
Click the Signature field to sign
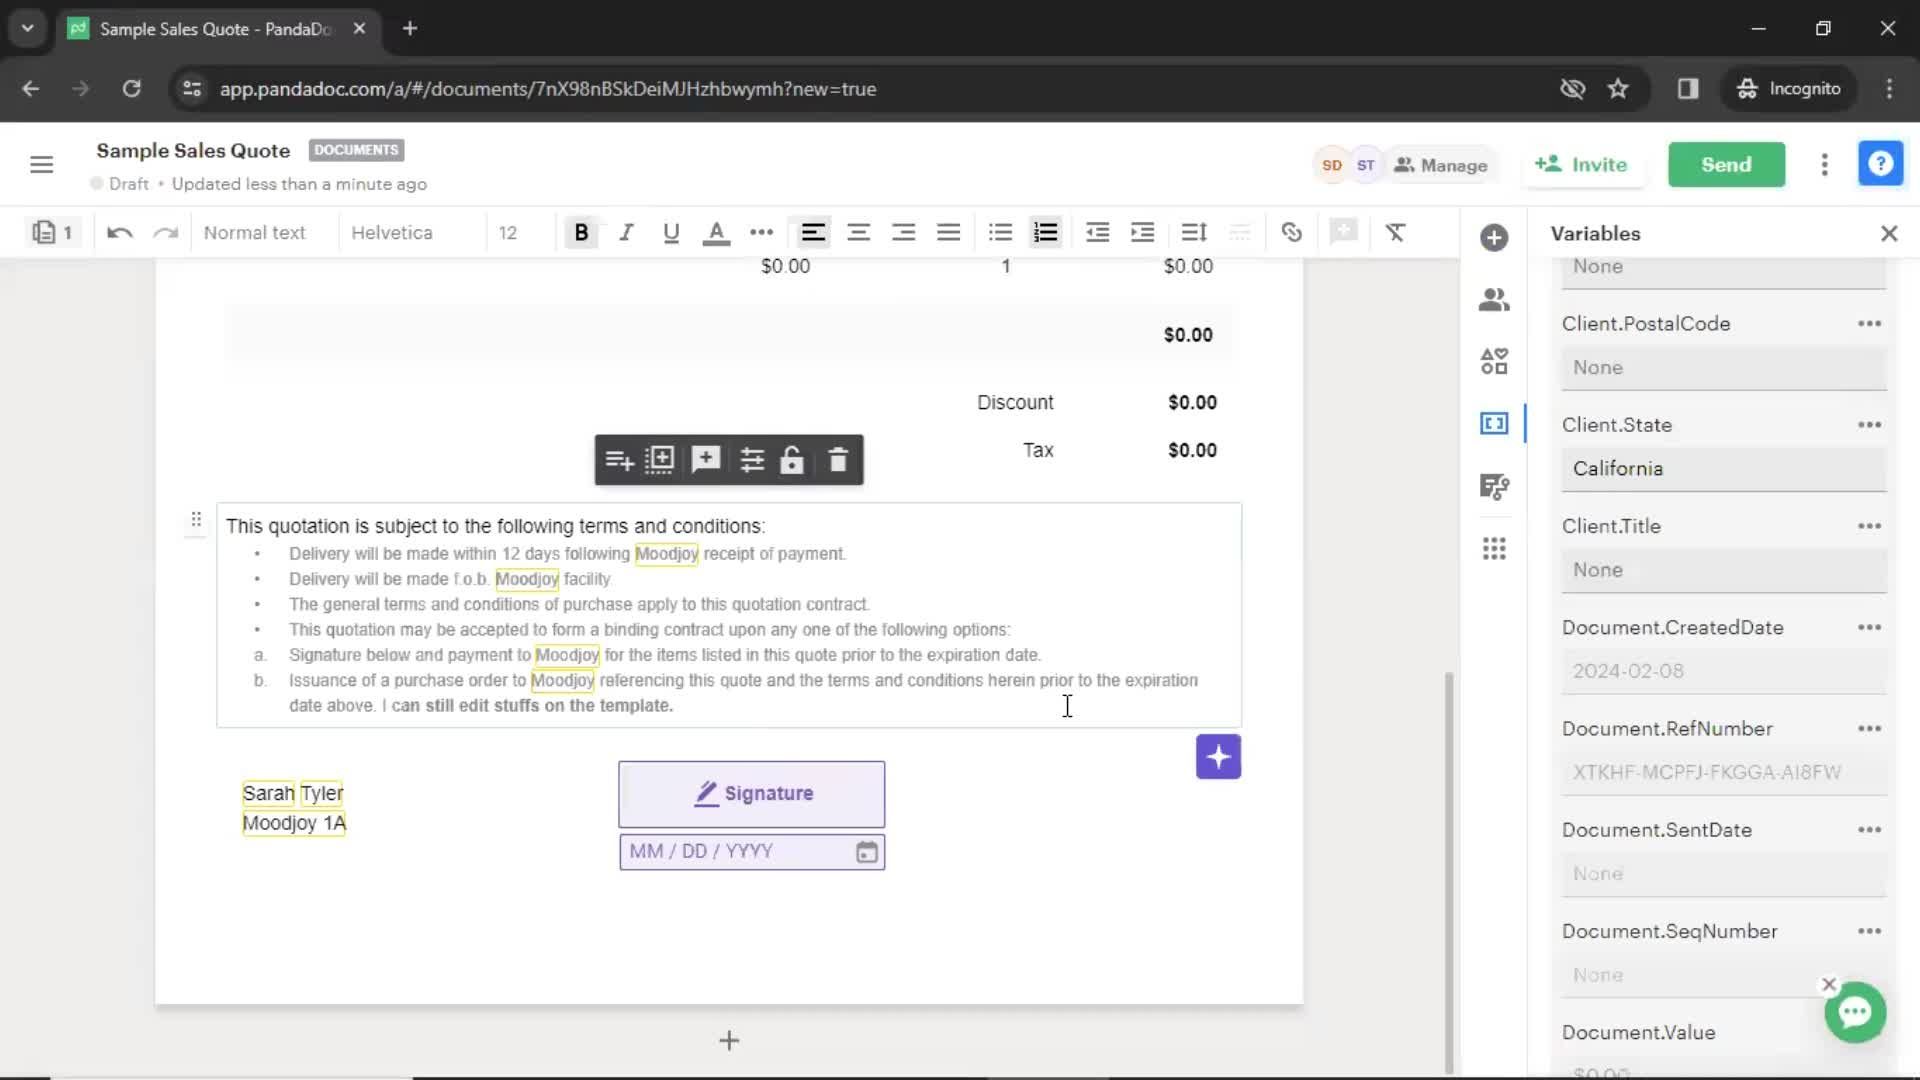pyautogui.click(x=750, y=793)
